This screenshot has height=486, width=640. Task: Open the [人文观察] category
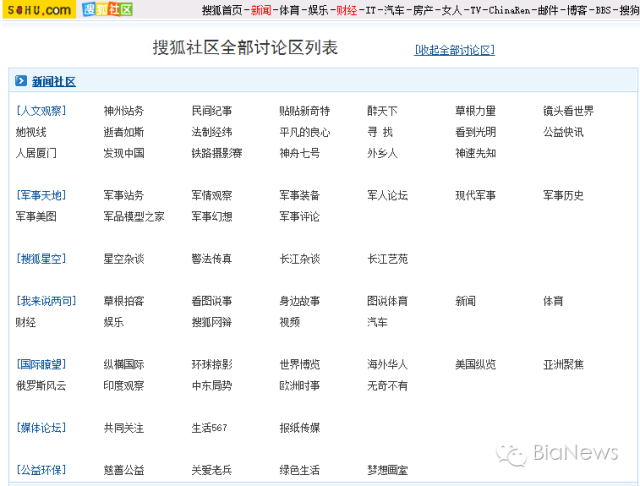pos(41,111)
